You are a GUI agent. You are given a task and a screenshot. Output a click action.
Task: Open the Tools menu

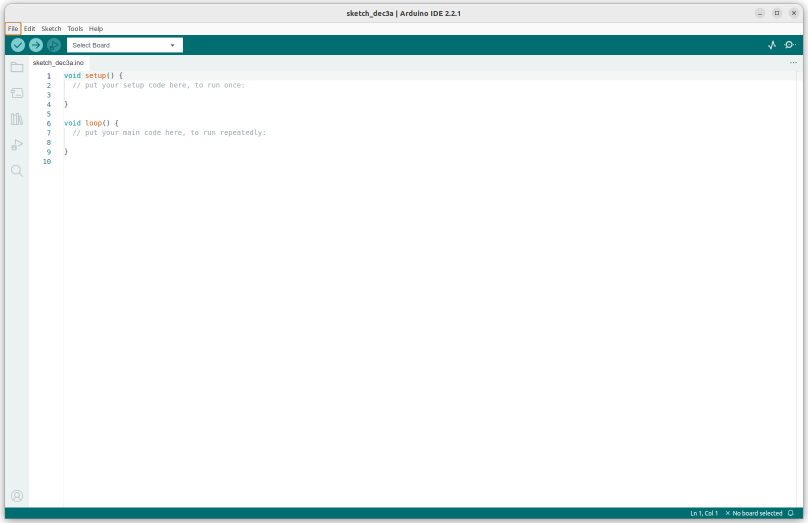pos(75,29)
